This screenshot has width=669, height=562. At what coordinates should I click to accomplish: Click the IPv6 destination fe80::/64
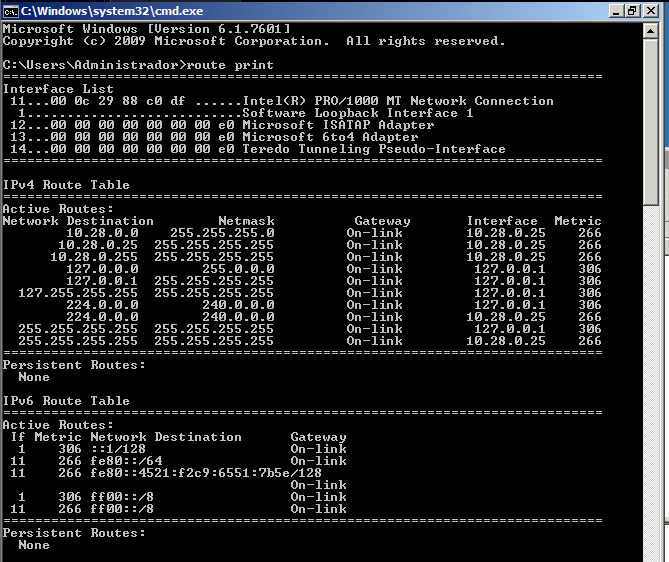tap(126, 461)
